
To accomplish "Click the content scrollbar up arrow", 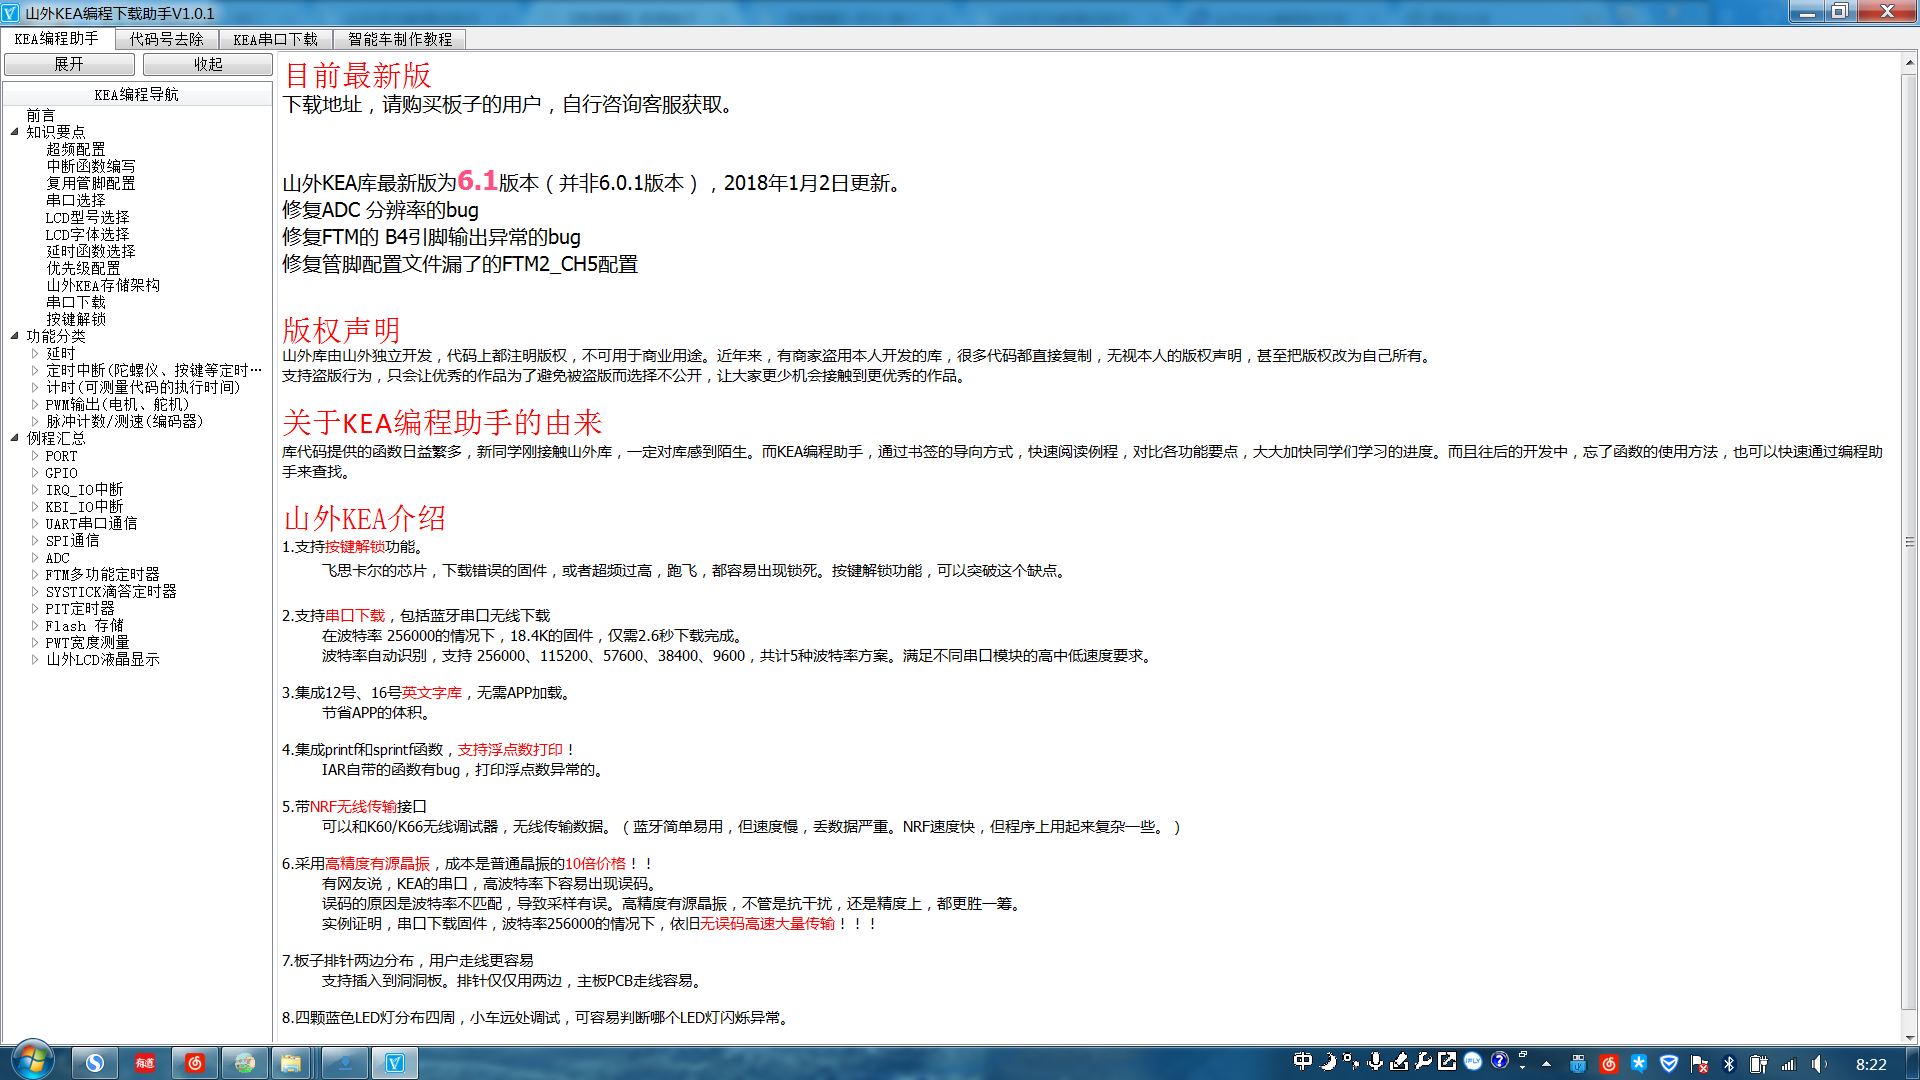I will coord(1909,62).
